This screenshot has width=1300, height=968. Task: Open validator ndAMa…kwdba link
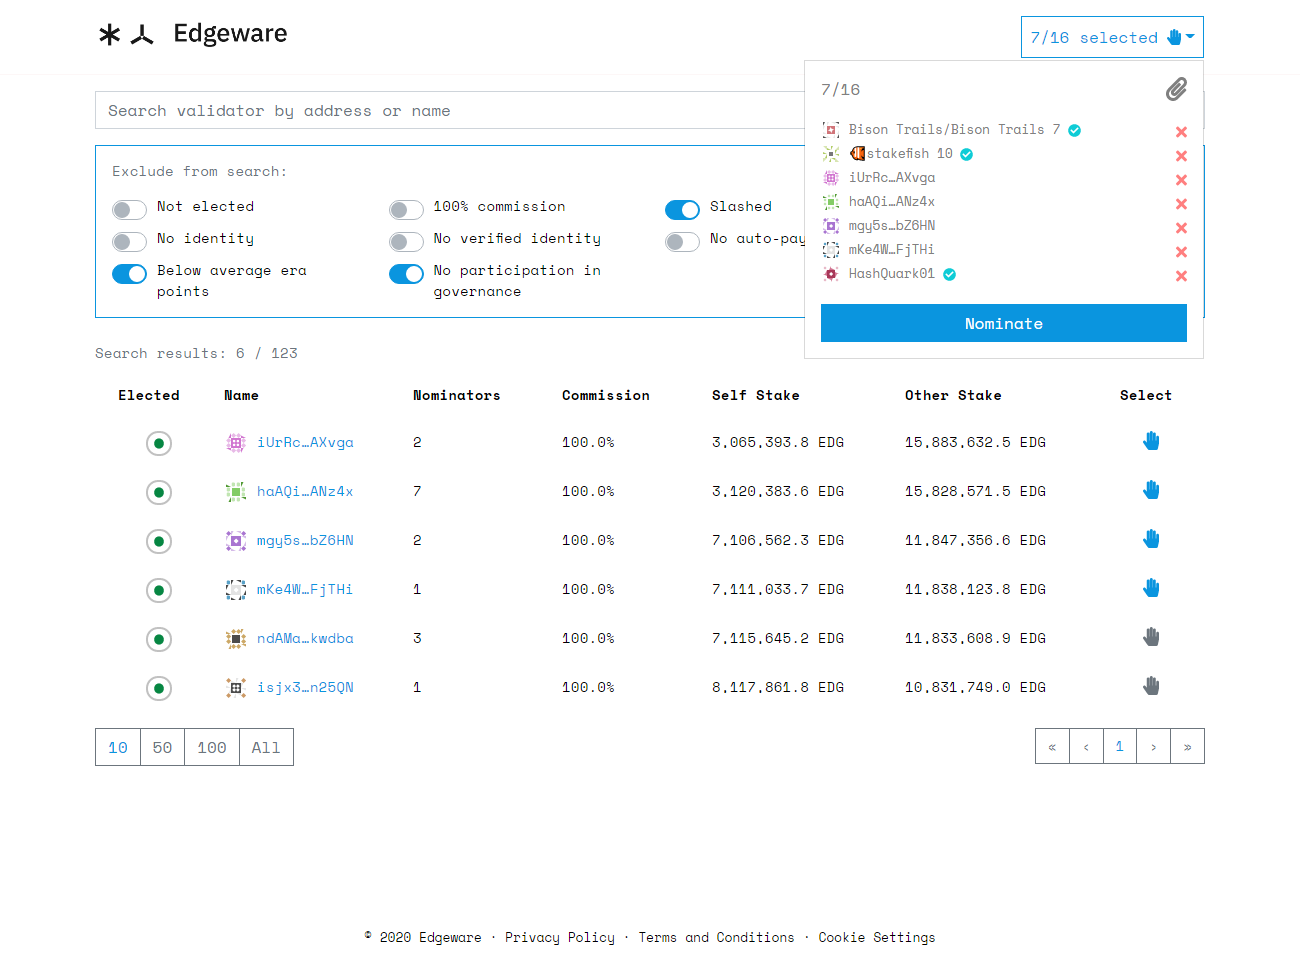click(x=305, y=638)
